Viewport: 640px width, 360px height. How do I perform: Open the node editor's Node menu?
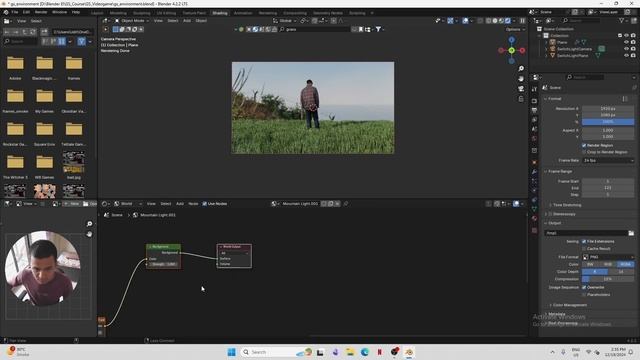[x=193, y=204]
